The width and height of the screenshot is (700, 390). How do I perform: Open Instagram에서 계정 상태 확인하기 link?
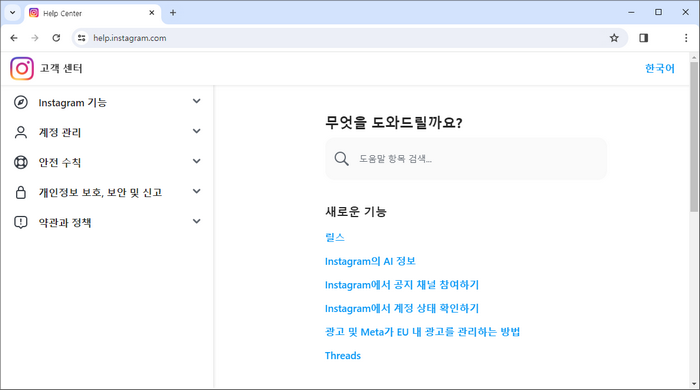click(402, 308)
